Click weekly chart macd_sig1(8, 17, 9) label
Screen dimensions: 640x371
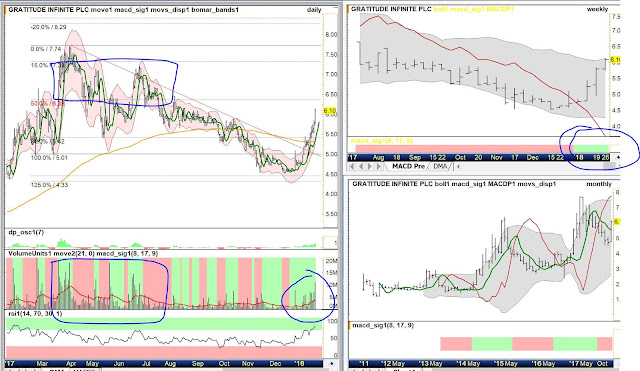click(x=382, y=141)
